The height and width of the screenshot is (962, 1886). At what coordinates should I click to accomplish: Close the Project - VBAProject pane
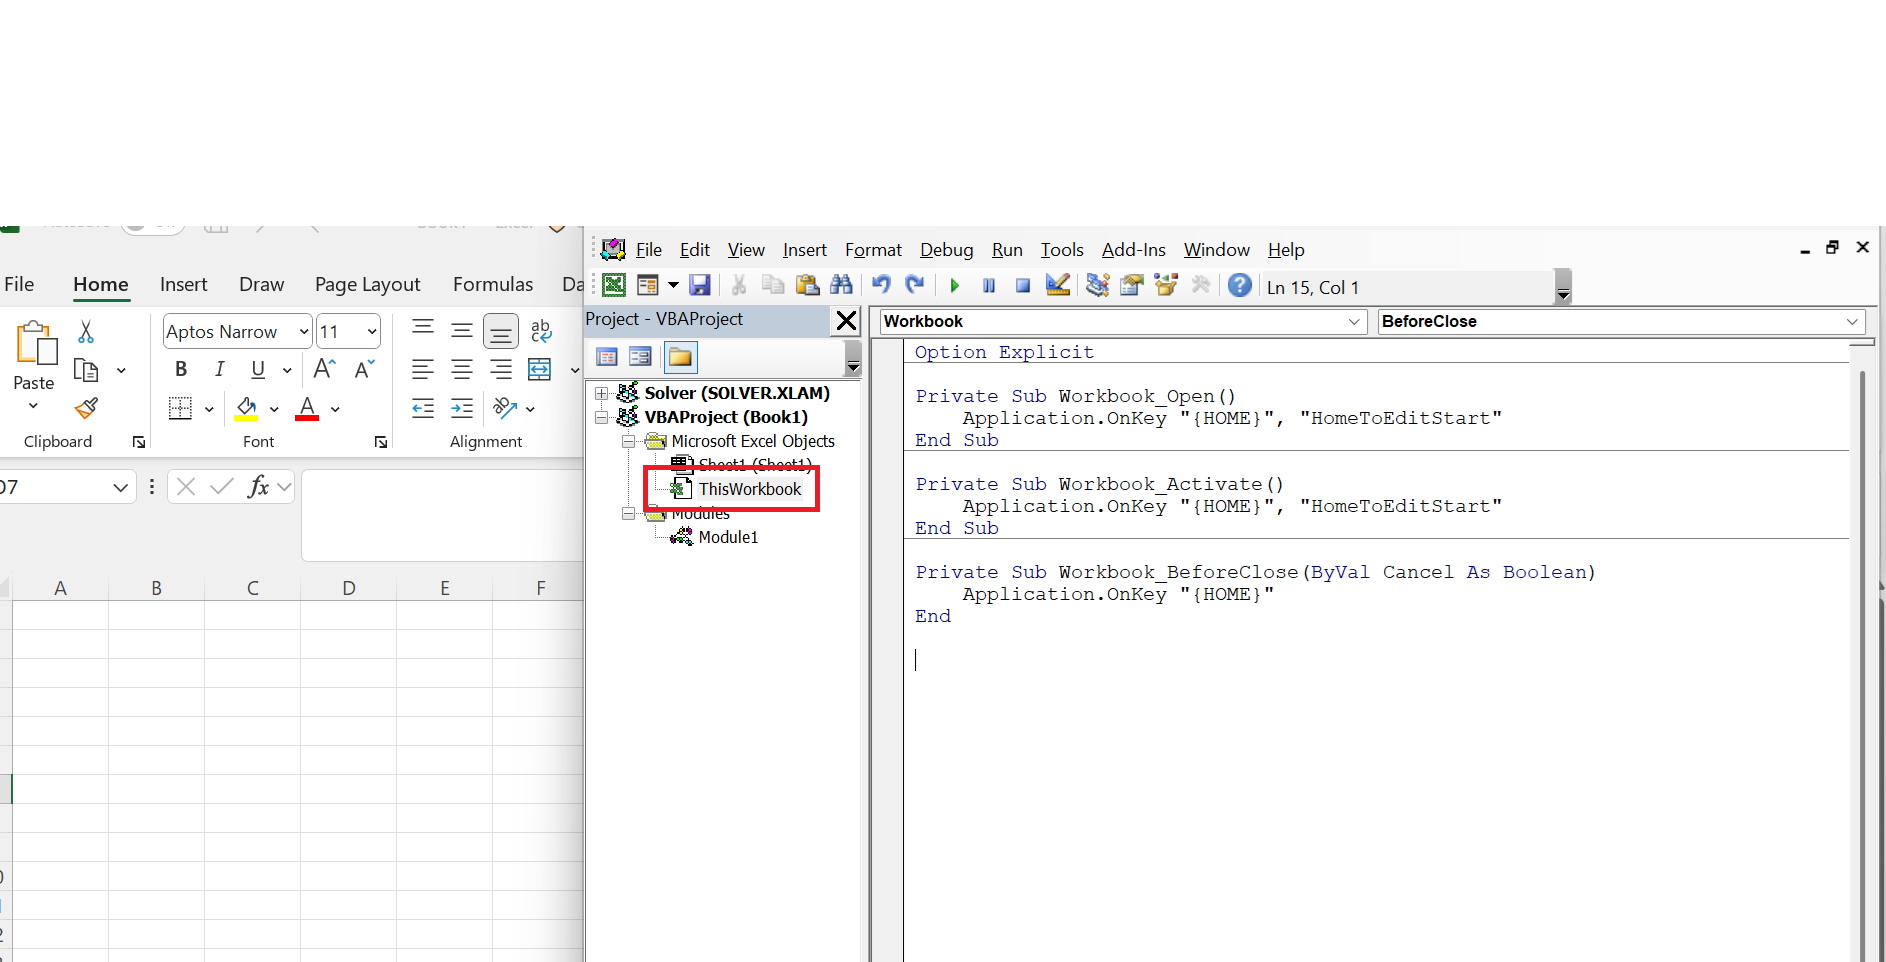point(846,321)
